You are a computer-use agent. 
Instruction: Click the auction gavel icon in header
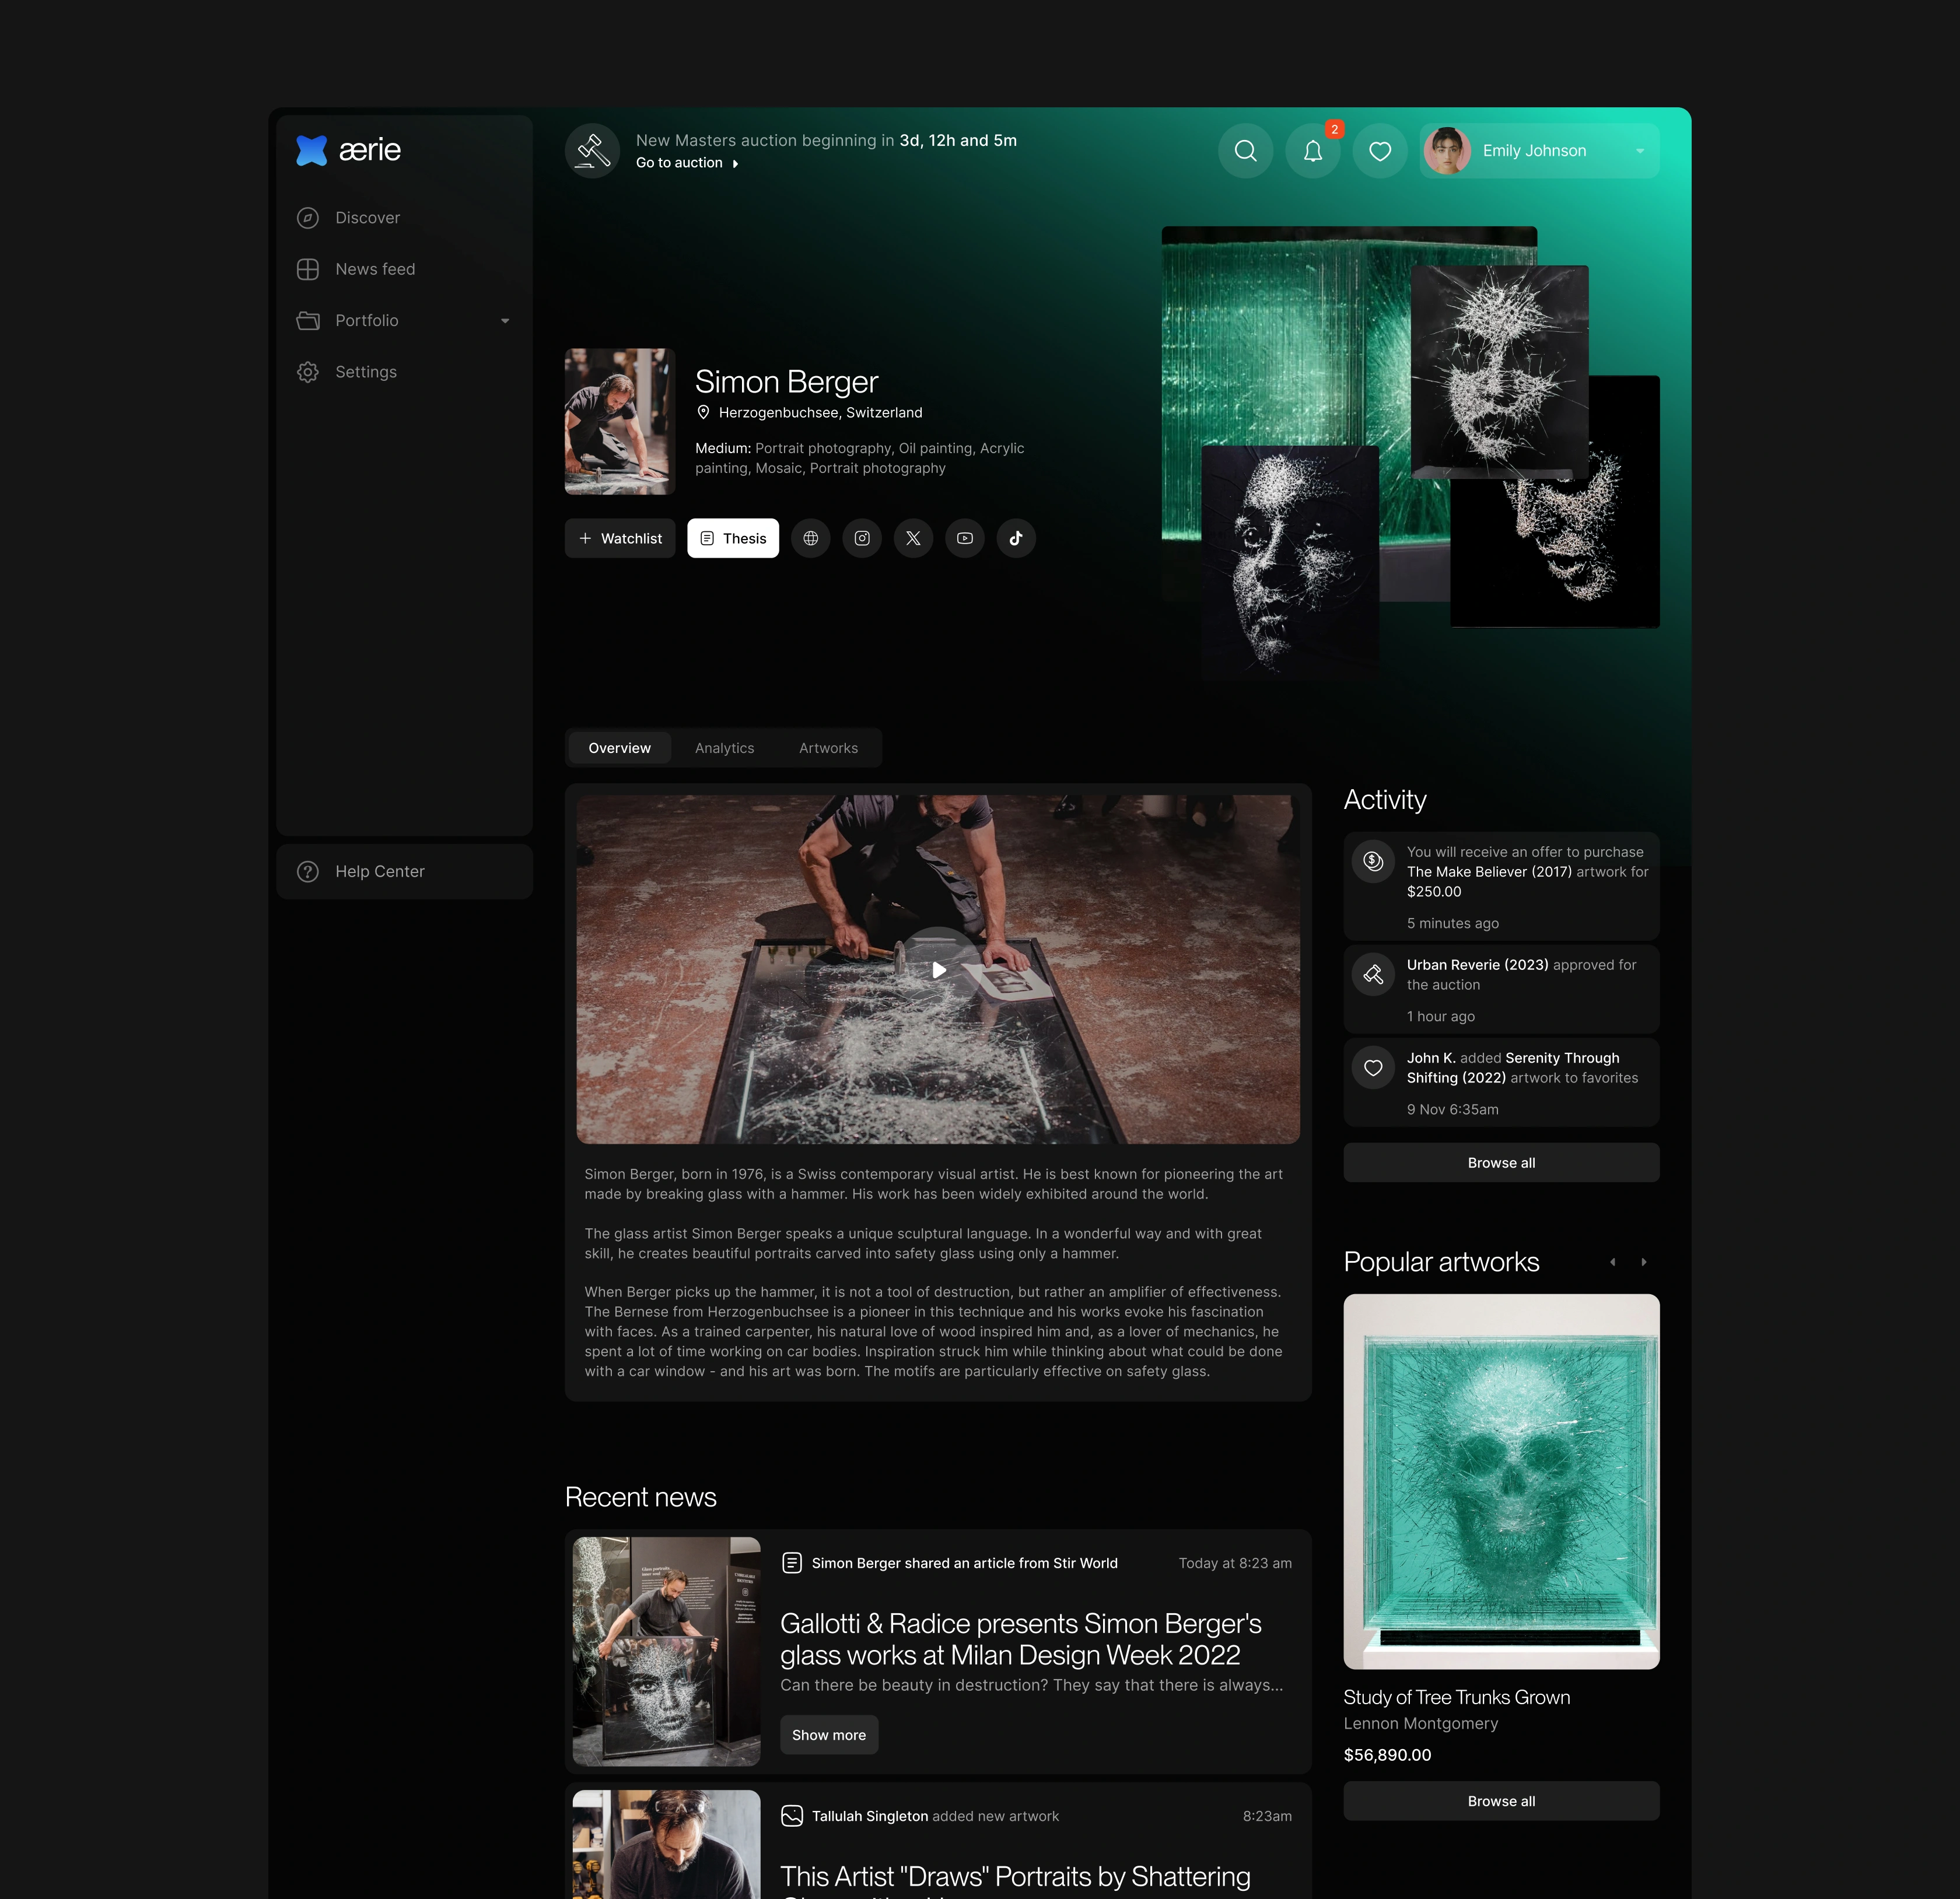[593, 151]
